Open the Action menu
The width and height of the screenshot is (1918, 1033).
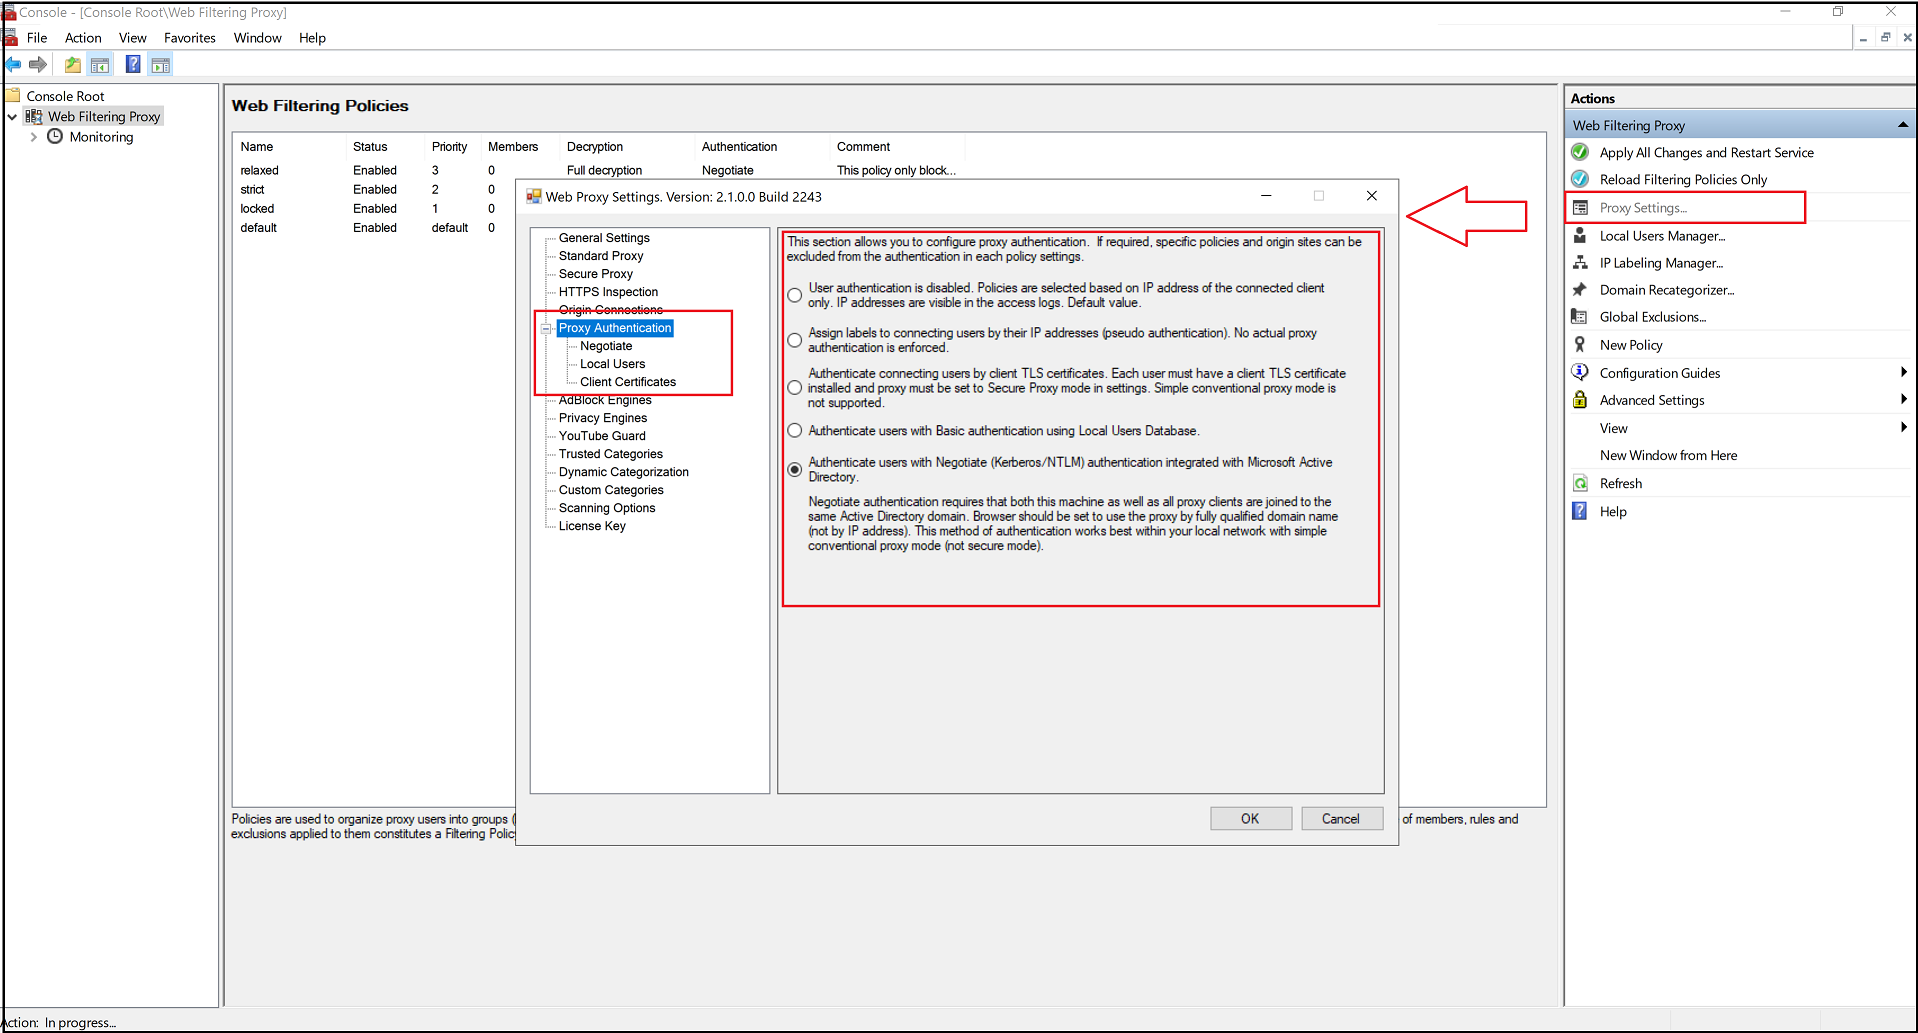pyautogui.click(x=83, y=38)
